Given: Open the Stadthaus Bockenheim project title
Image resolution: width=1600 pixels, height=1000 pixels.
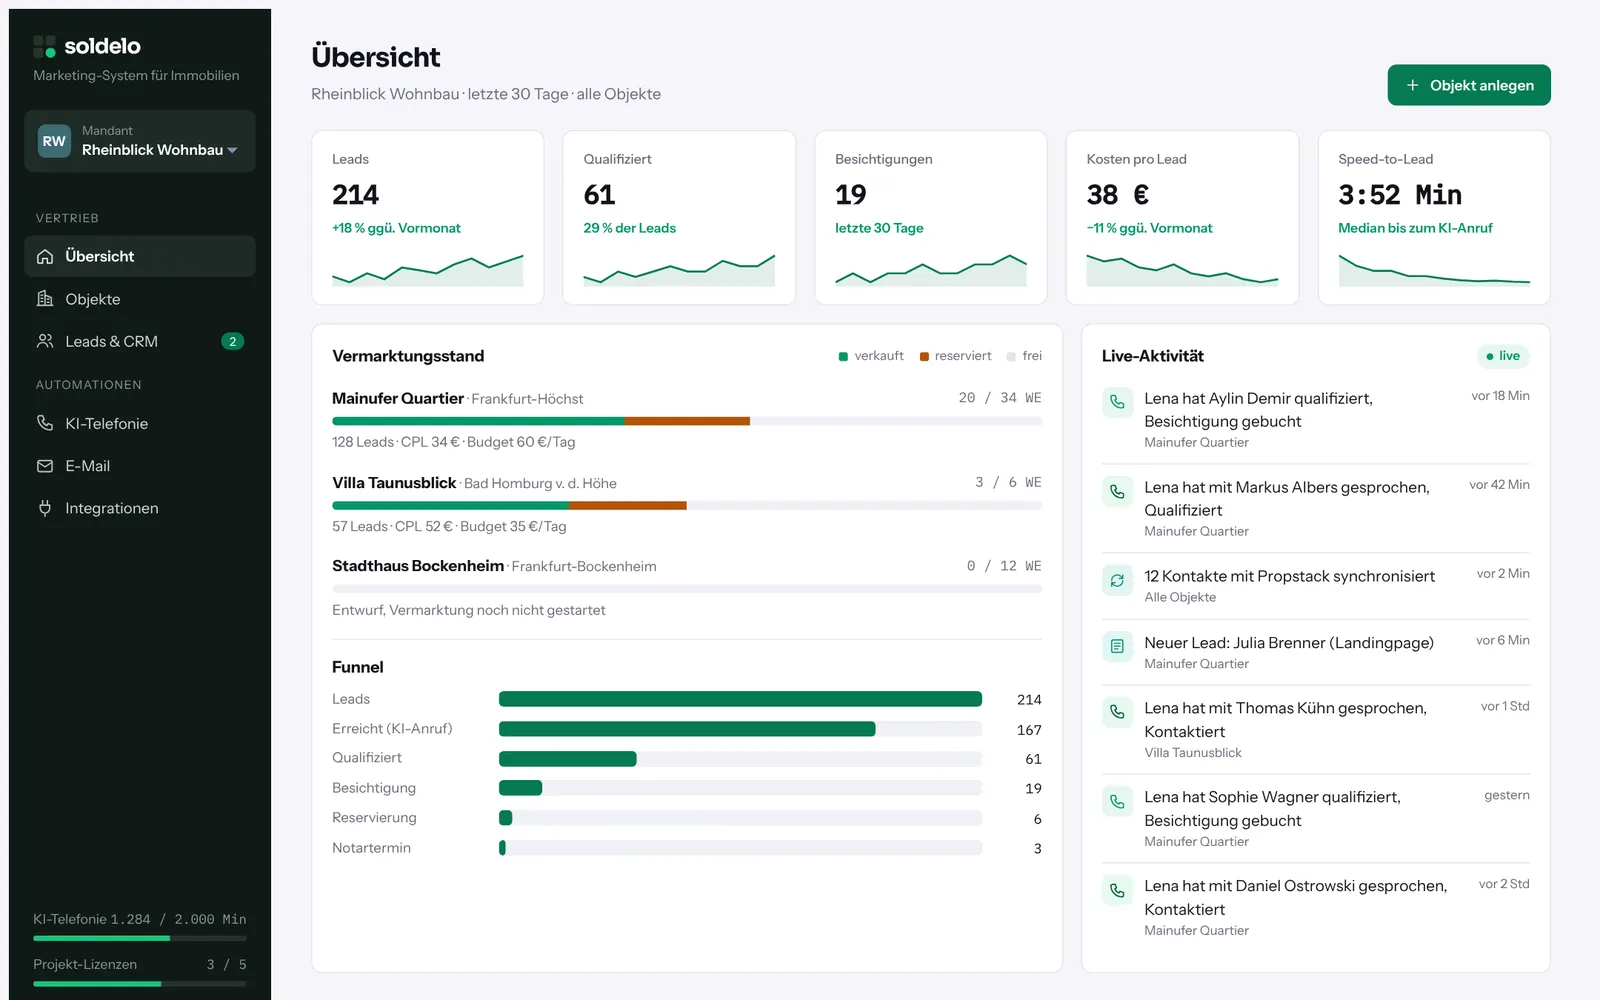Looking at the screenshot, I should click(418, 566).
